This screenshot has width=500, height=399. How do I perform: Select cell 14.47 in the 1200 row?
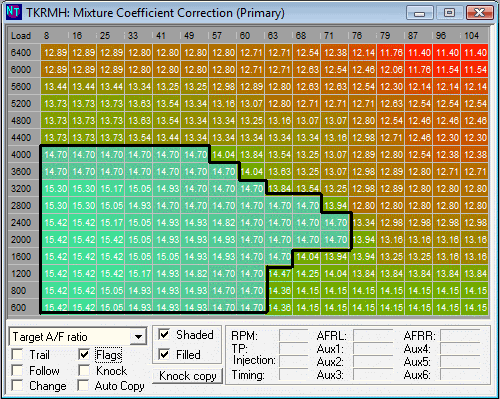tap(279, 274)
